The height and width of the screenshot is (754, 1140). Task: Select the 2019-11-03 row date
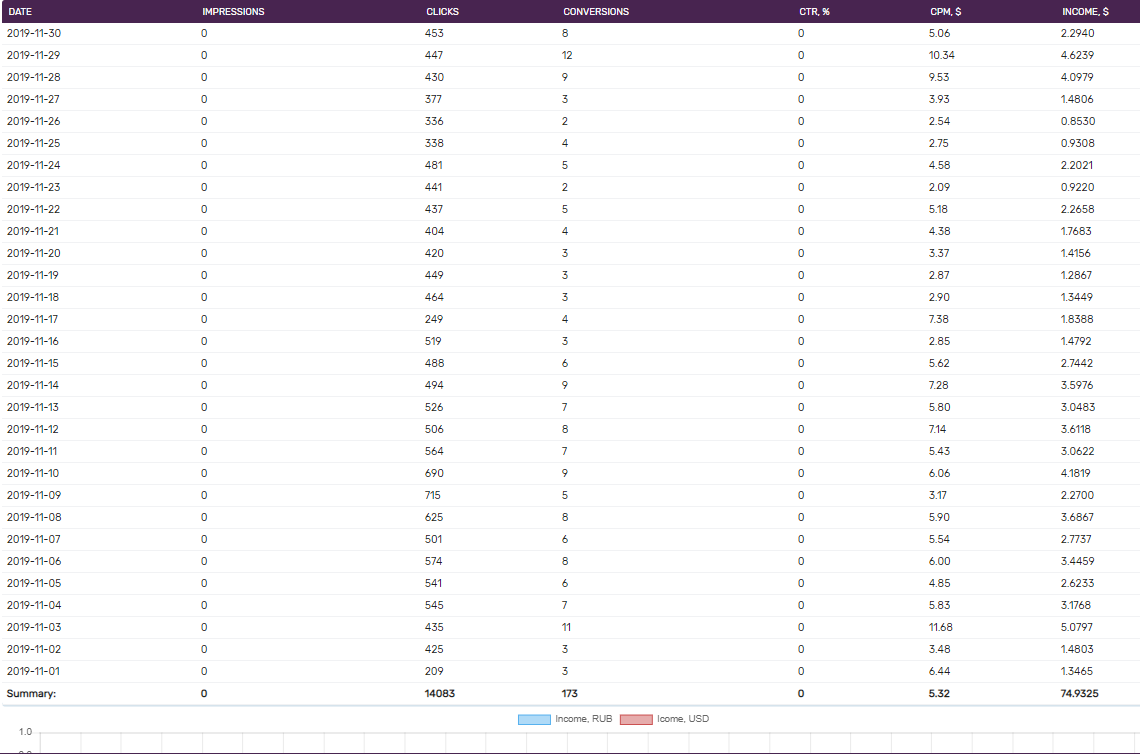(33, 627)
